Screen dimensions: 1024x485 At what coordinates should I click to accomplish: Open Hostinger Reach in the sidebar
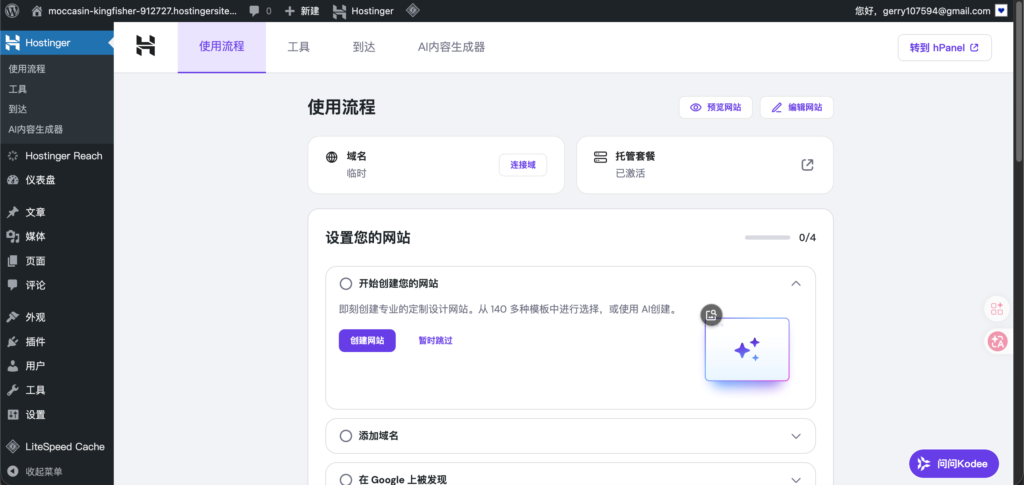coord(57,156)
